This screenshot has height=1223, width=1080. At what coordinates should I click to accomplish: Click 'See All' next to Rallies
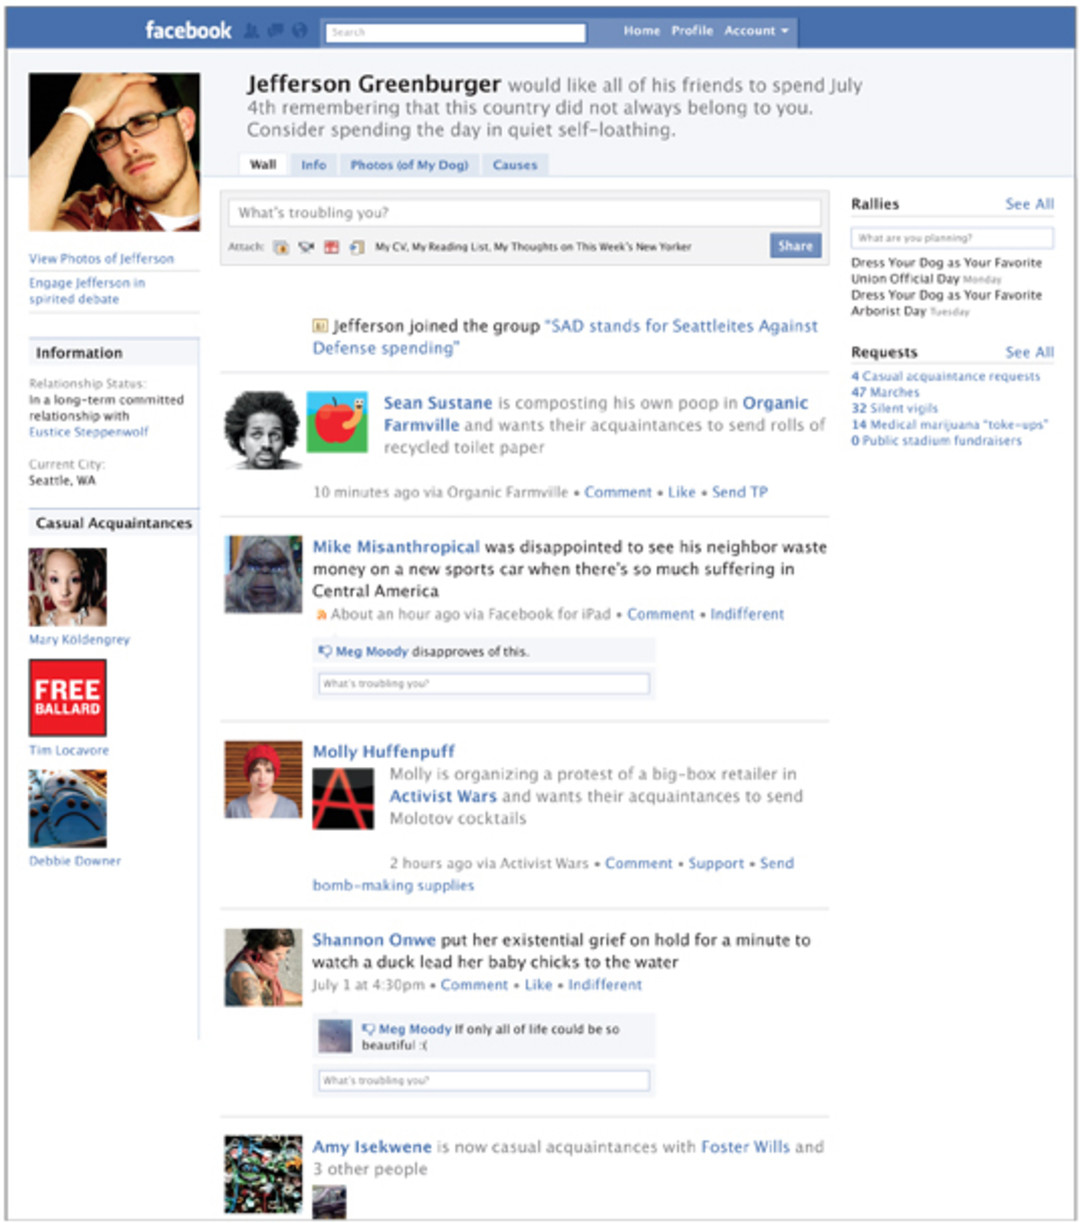tap(1030, 204)
